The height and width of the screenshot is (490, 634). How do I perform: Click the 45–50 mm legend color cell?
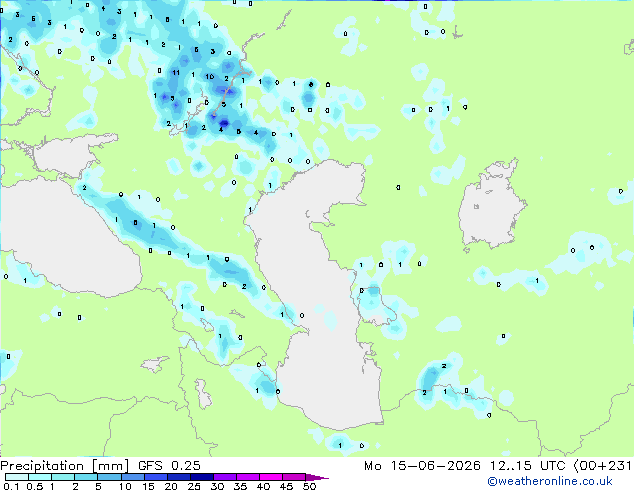294,477
